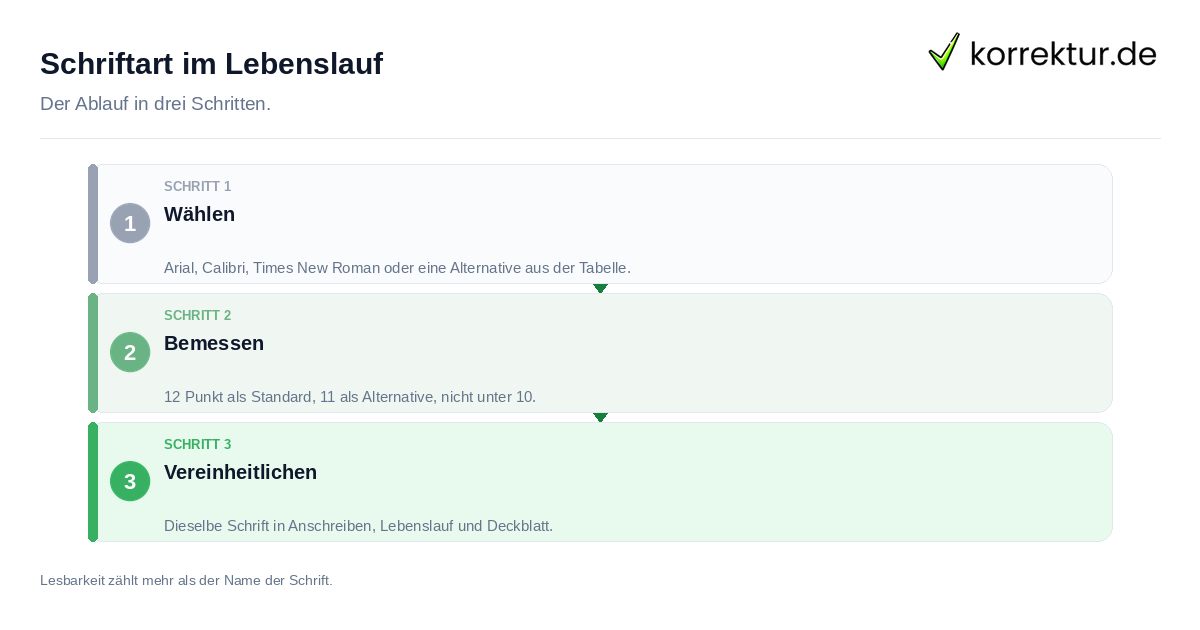The image size is (1200, 630).
Task: Click the SCHRITT 3 label
Action: (197, 444)
